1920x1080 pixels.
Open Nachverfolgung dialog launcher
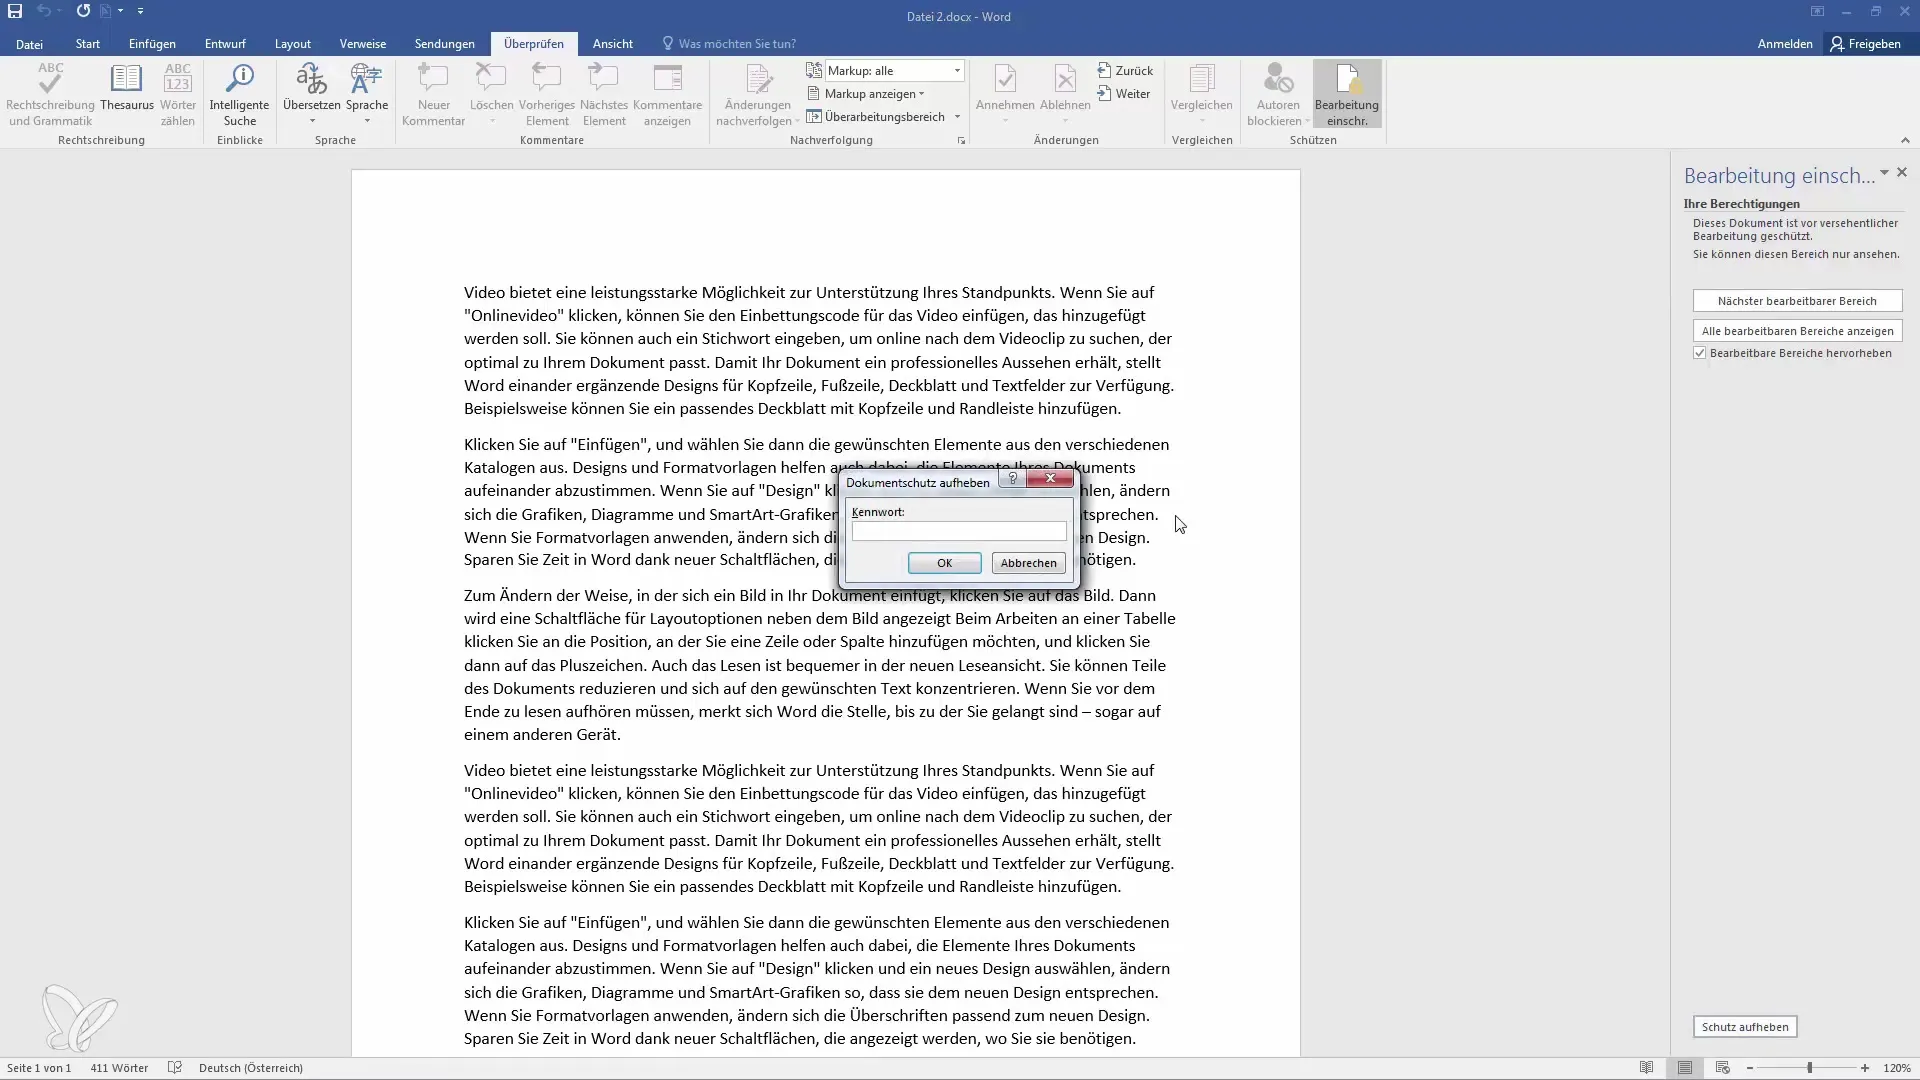point(961,141)
